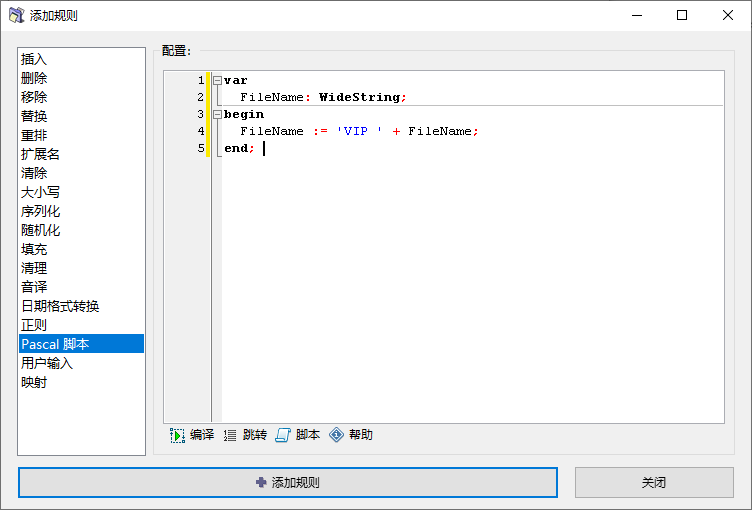Screen dimensions: 752x510
Task: Click the end; keyword on line 5
Action: tap(239, 148)
